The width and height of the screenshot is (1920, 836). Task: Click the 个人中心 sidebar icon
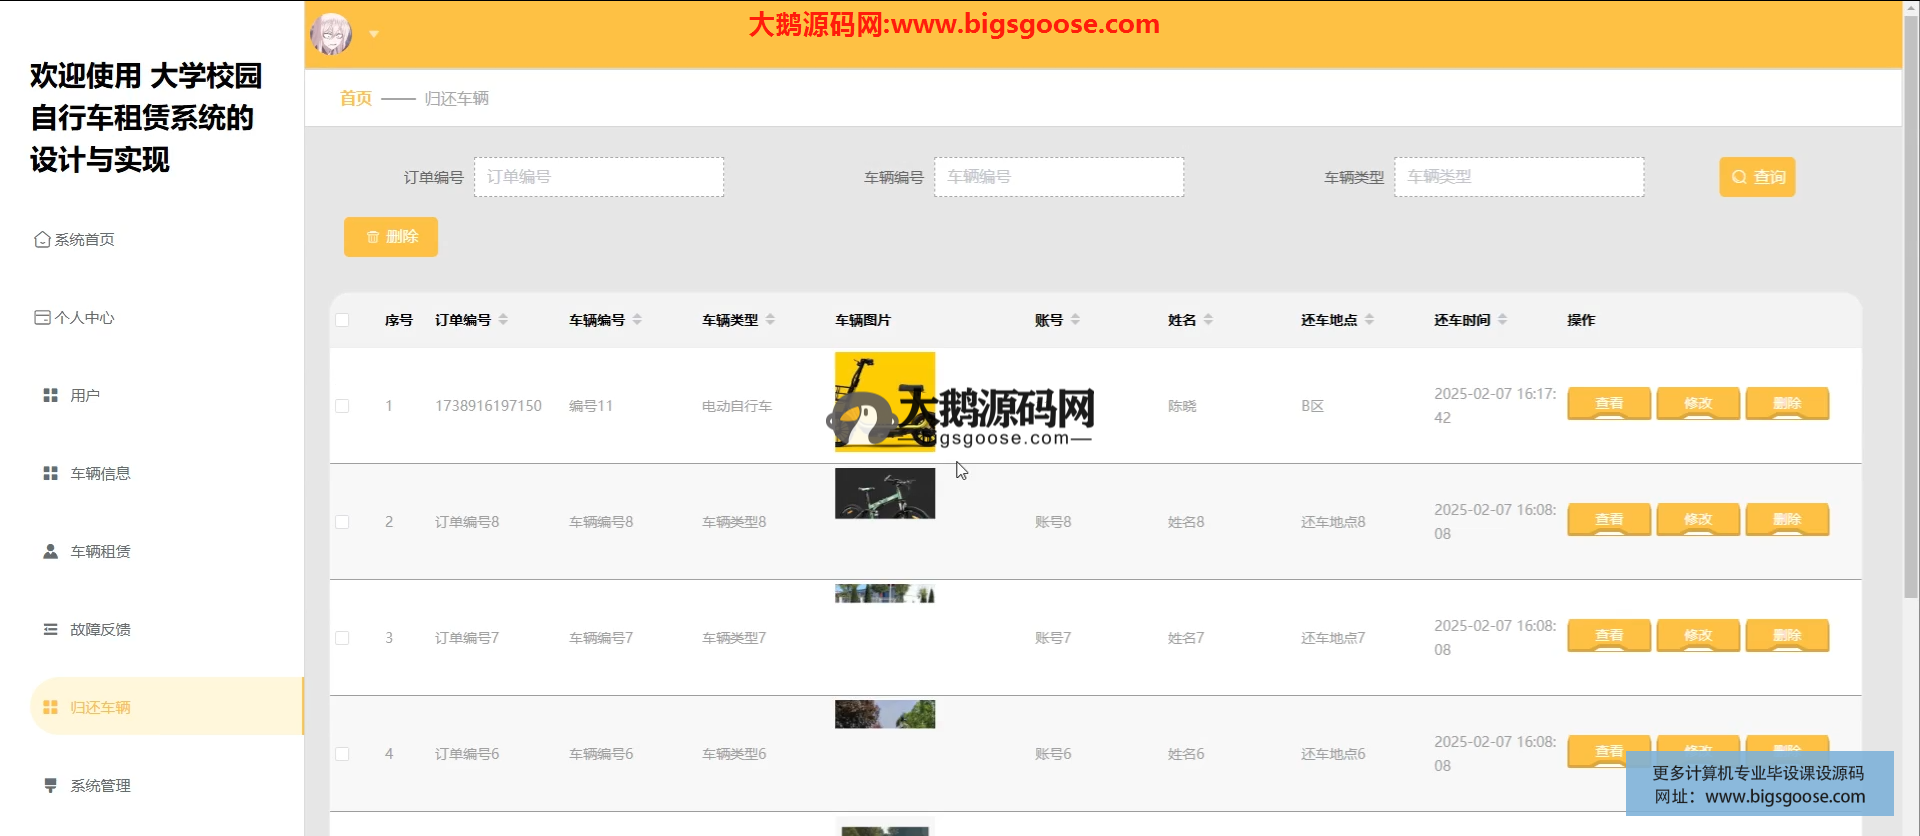tap(42, 318)
